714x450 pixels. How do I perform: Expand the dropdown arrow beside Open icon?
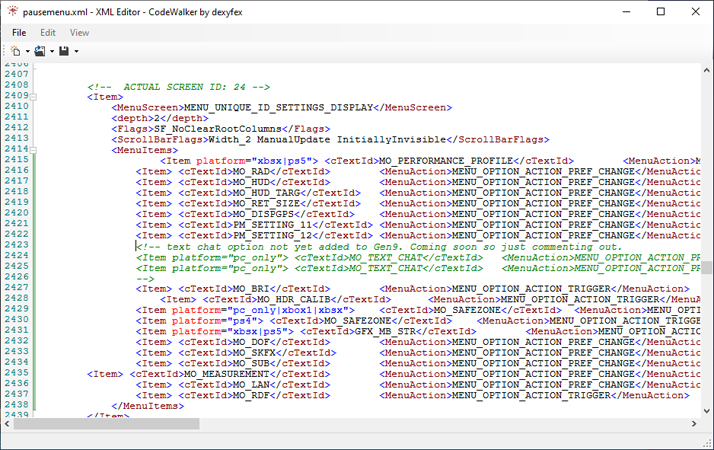tap(50, 51)
